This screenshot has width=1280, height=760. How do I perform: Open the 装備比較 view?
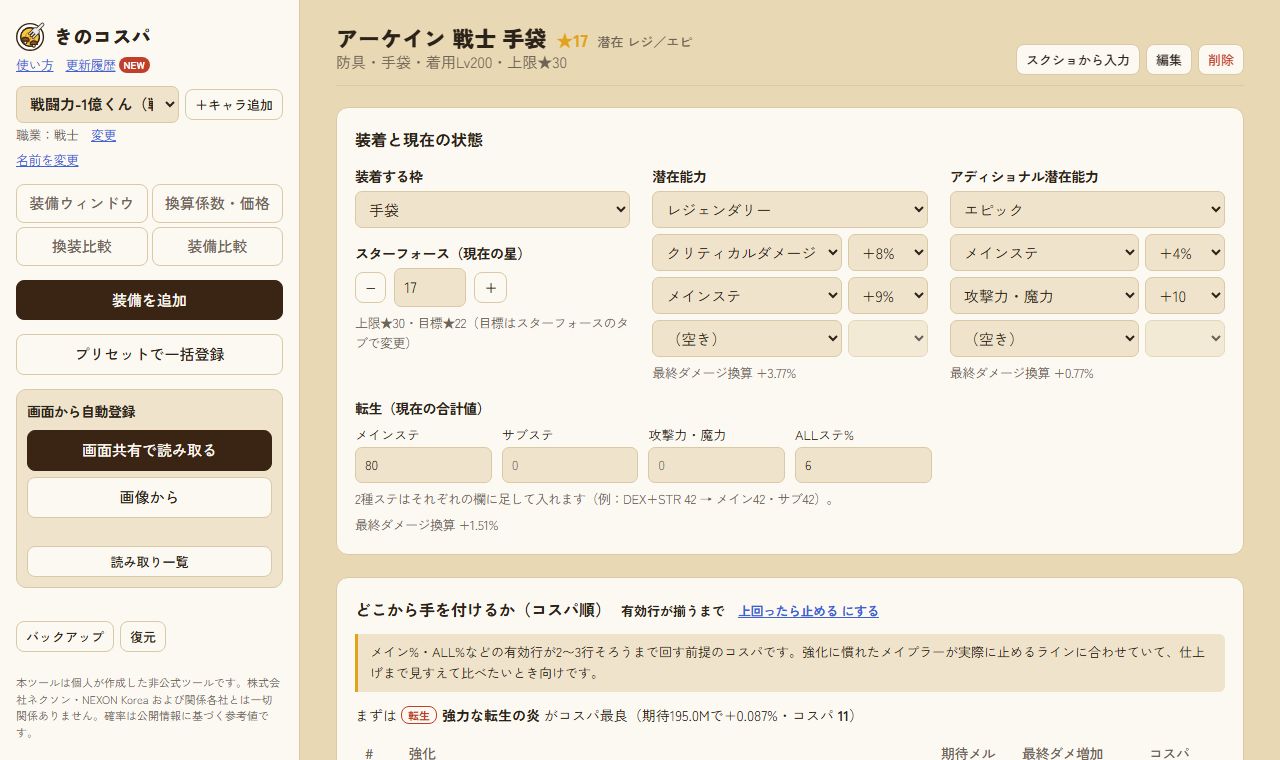click(217, 246)
